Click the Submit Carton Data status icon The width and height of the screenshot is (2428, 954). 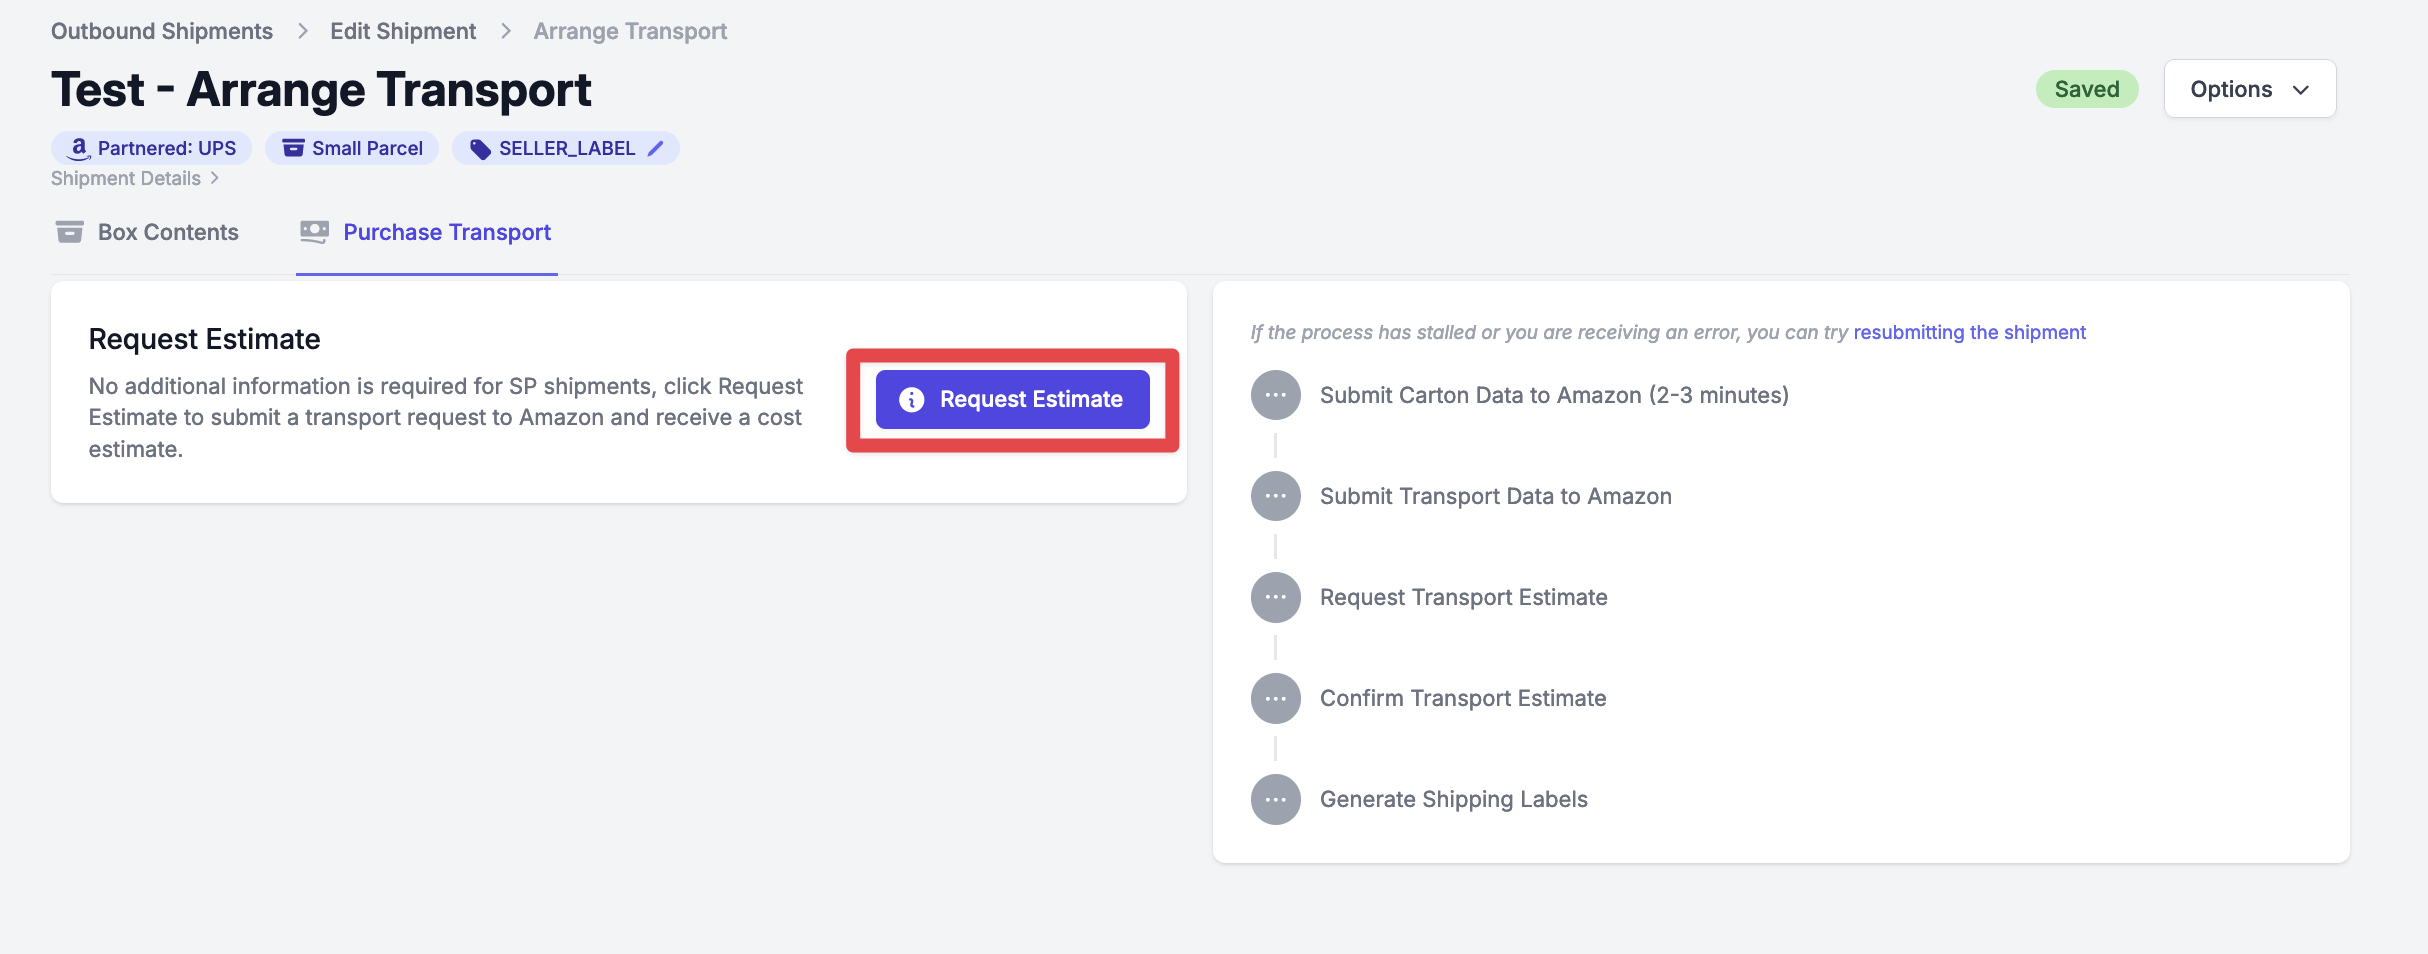click(x=1275, y=395)
